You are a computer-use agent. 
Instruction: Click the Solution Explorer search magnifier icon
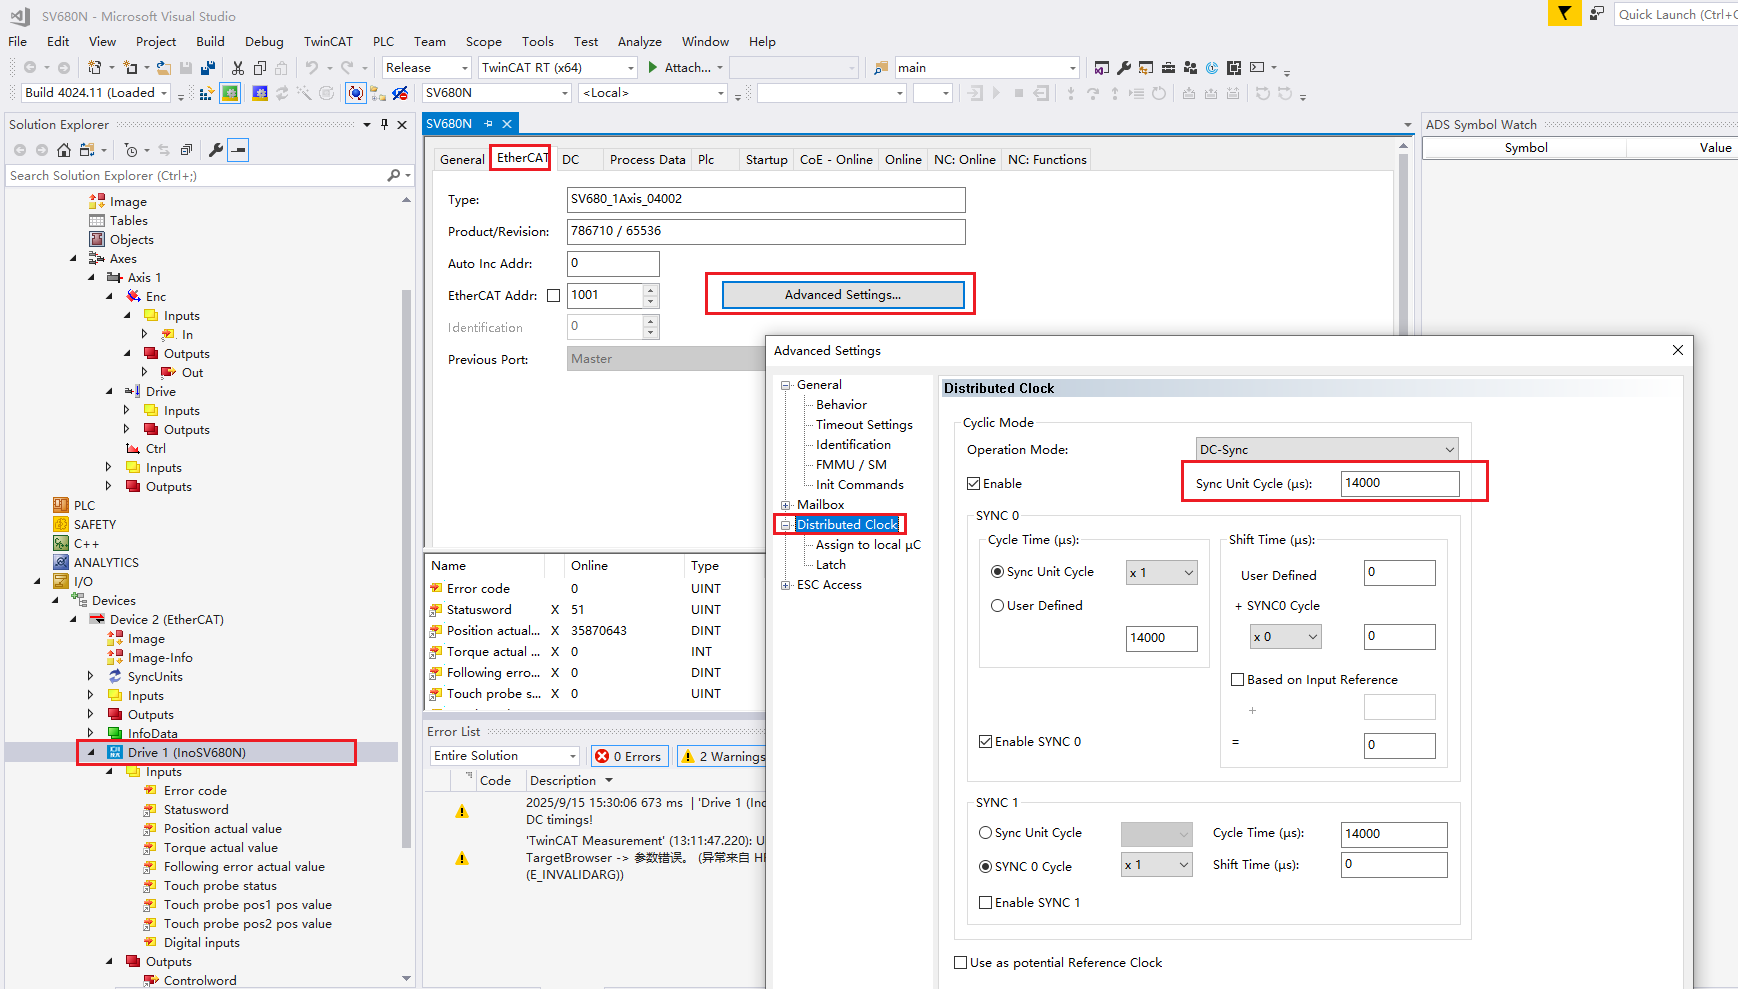(394, 175)
